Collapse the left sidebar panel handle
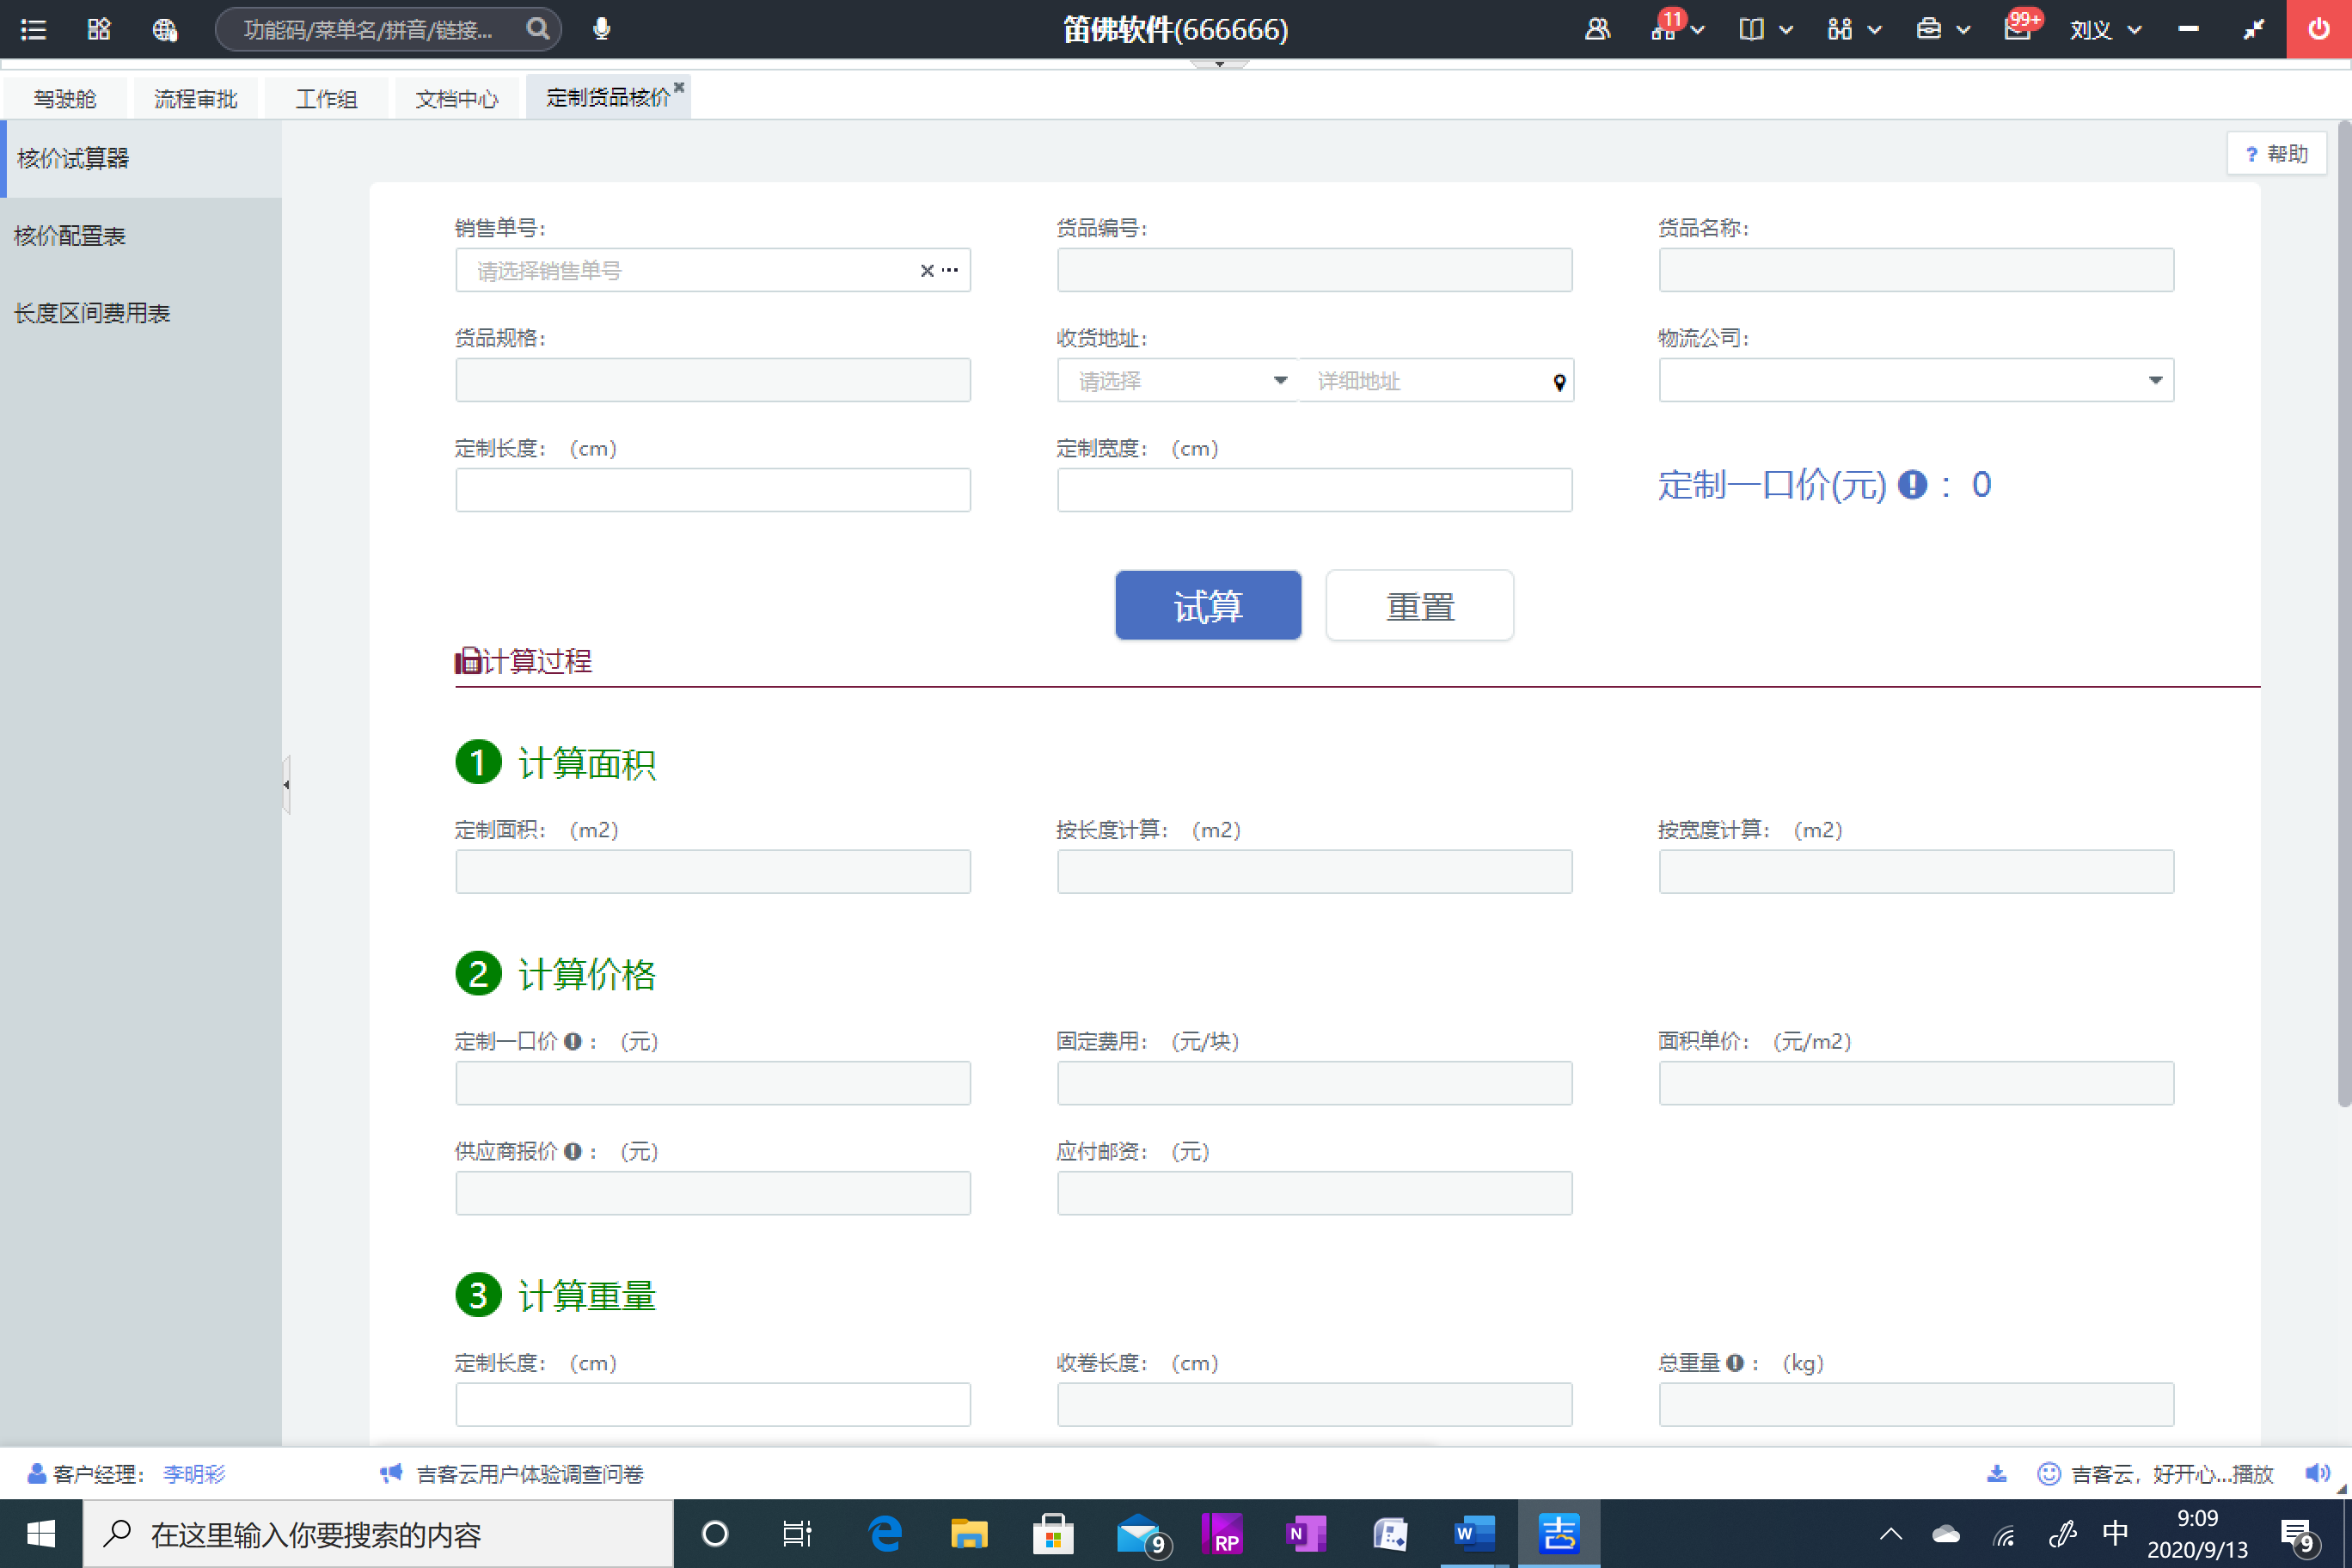 [286, 785]
